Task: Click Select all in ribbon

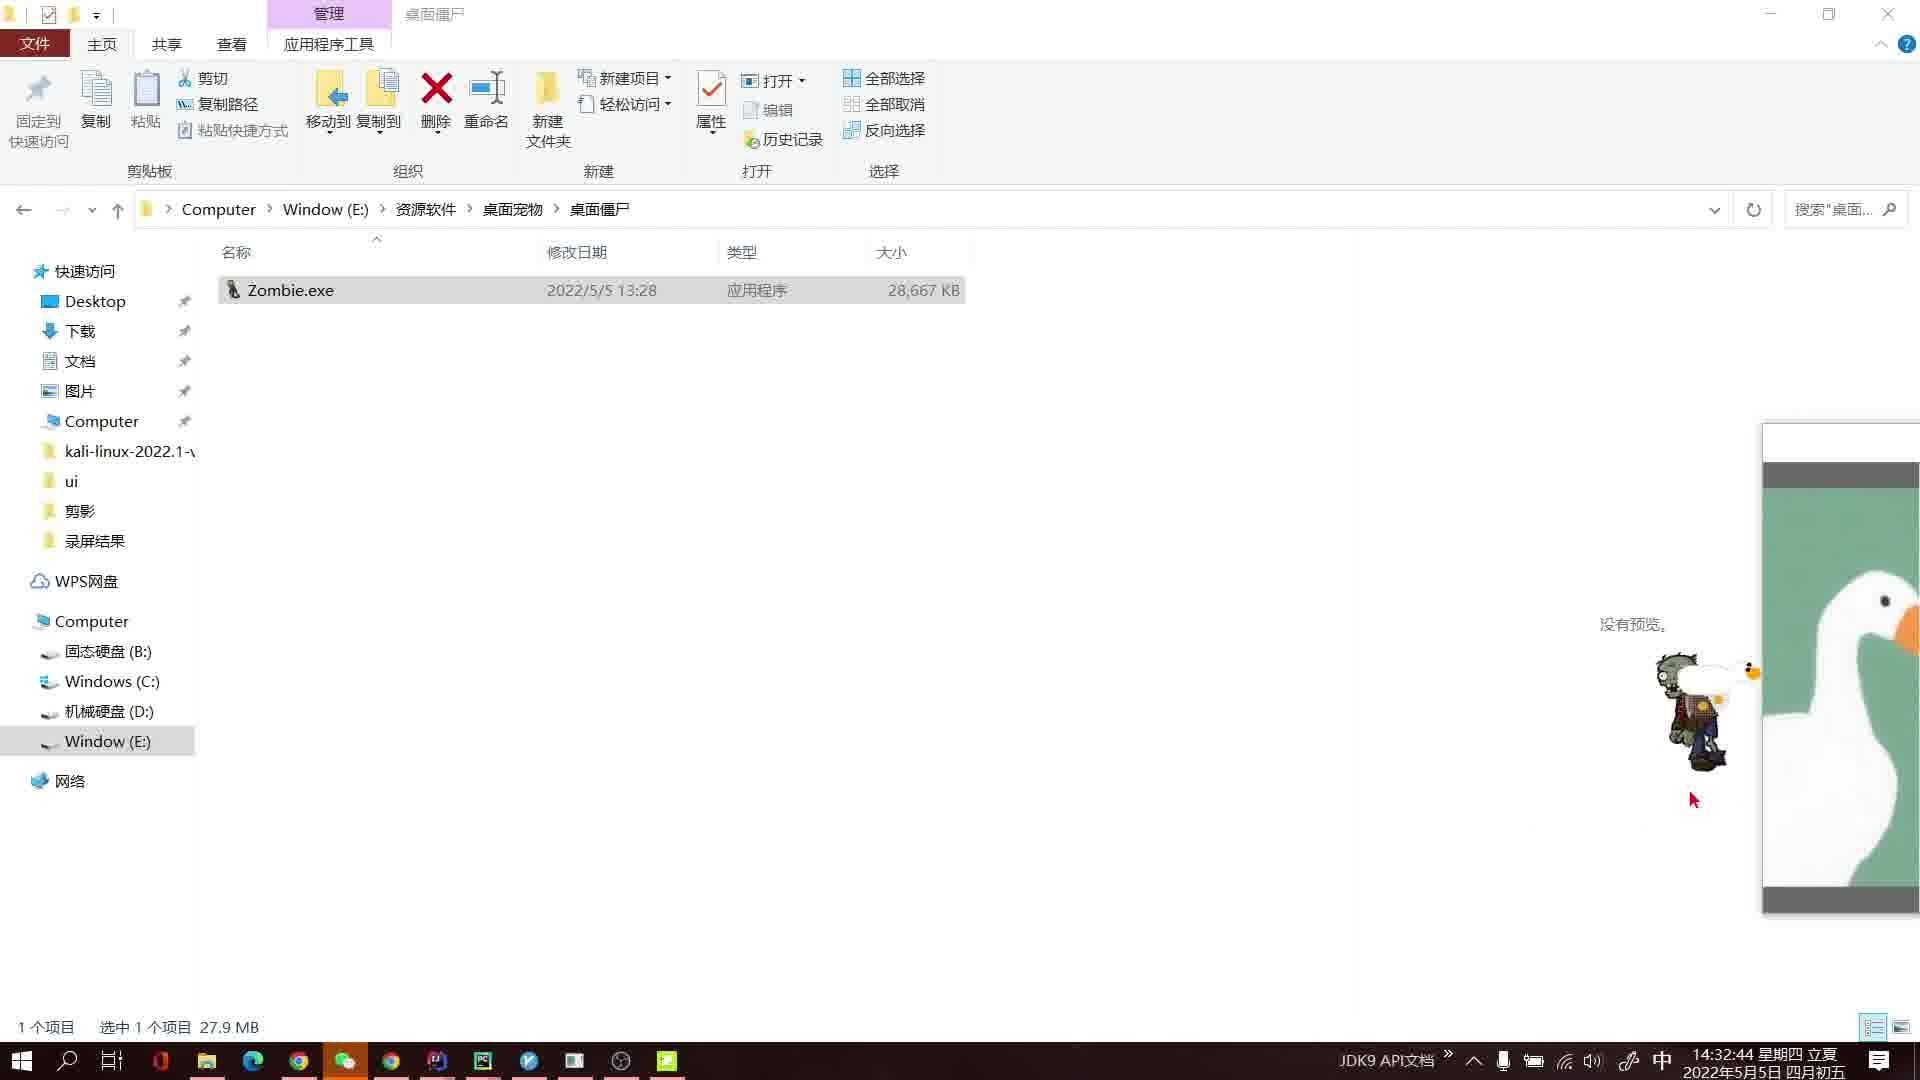Action: 884,78
